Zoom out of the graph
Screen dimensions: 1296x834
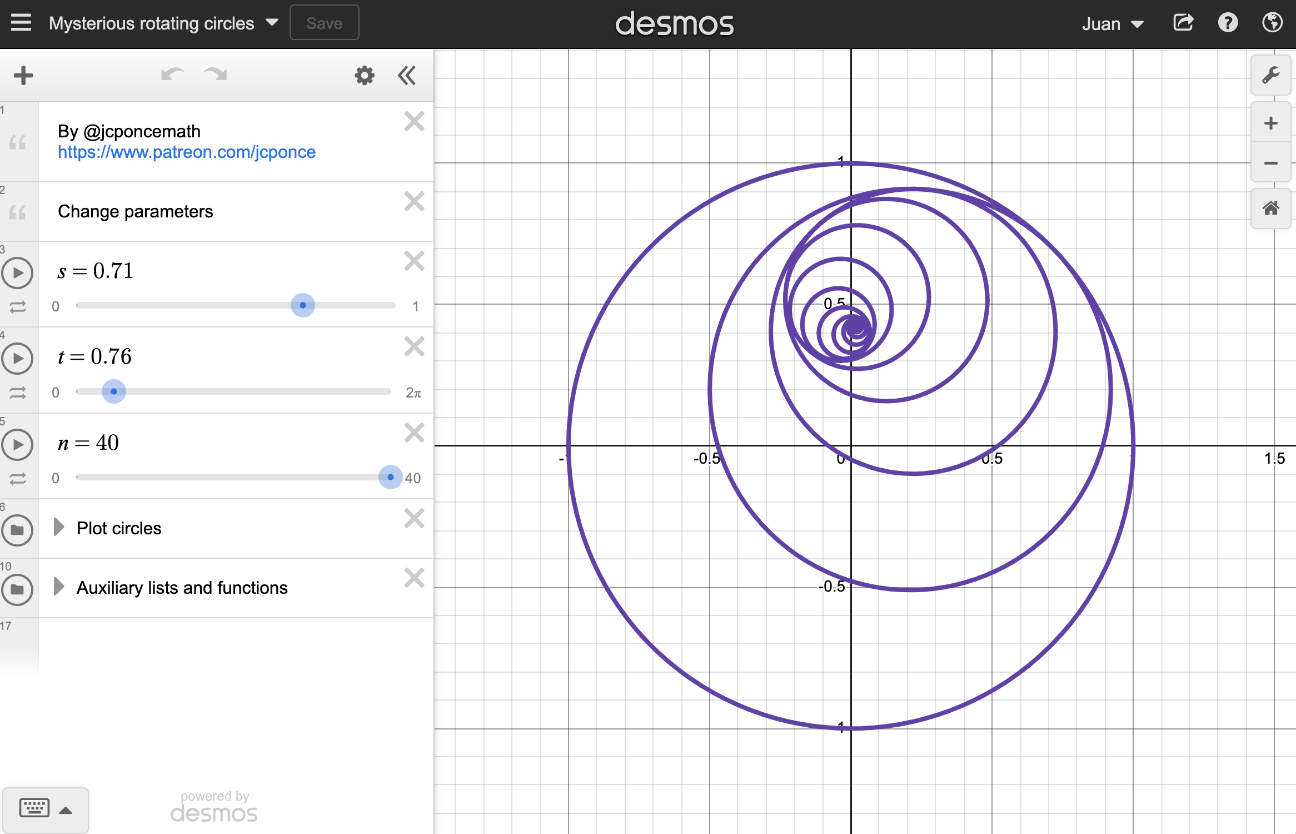click(1271, 163)
